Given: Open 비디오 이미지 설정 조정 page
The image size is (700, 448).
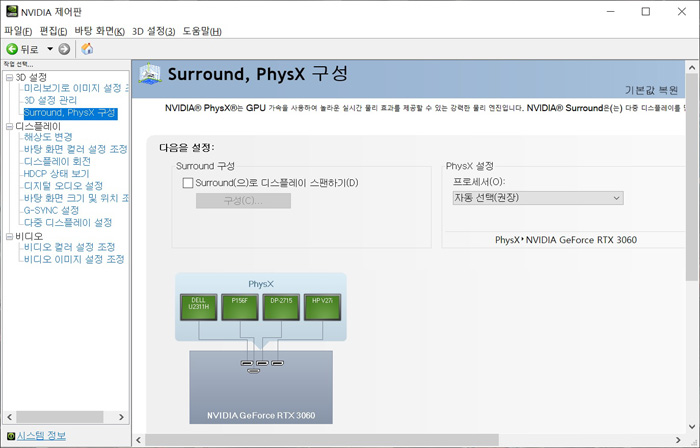Looking at the screenshot, I should click(74, 259).
